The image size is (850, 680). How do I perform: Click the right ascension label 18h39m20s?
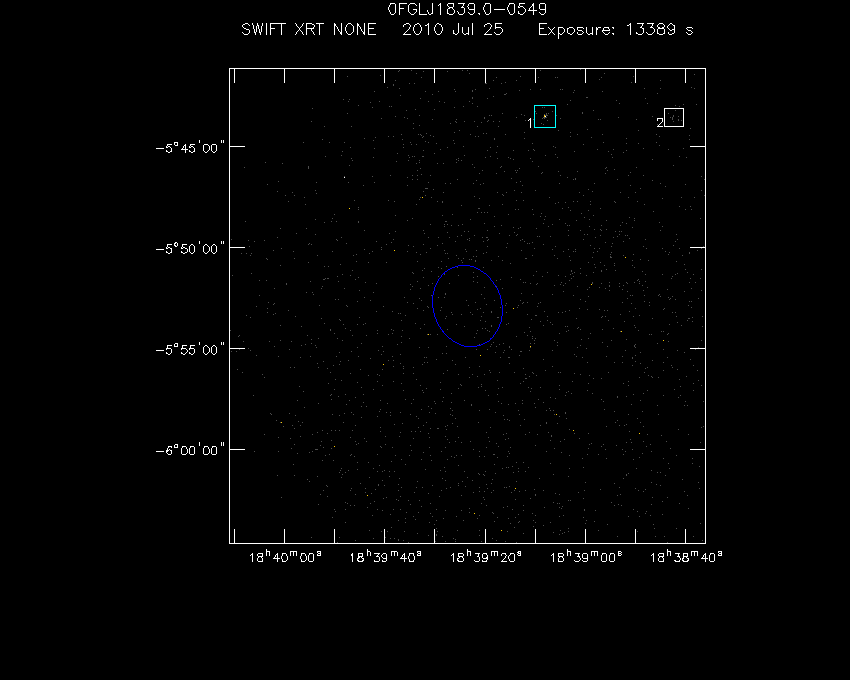pyautogui.click(x=486, y=557)
